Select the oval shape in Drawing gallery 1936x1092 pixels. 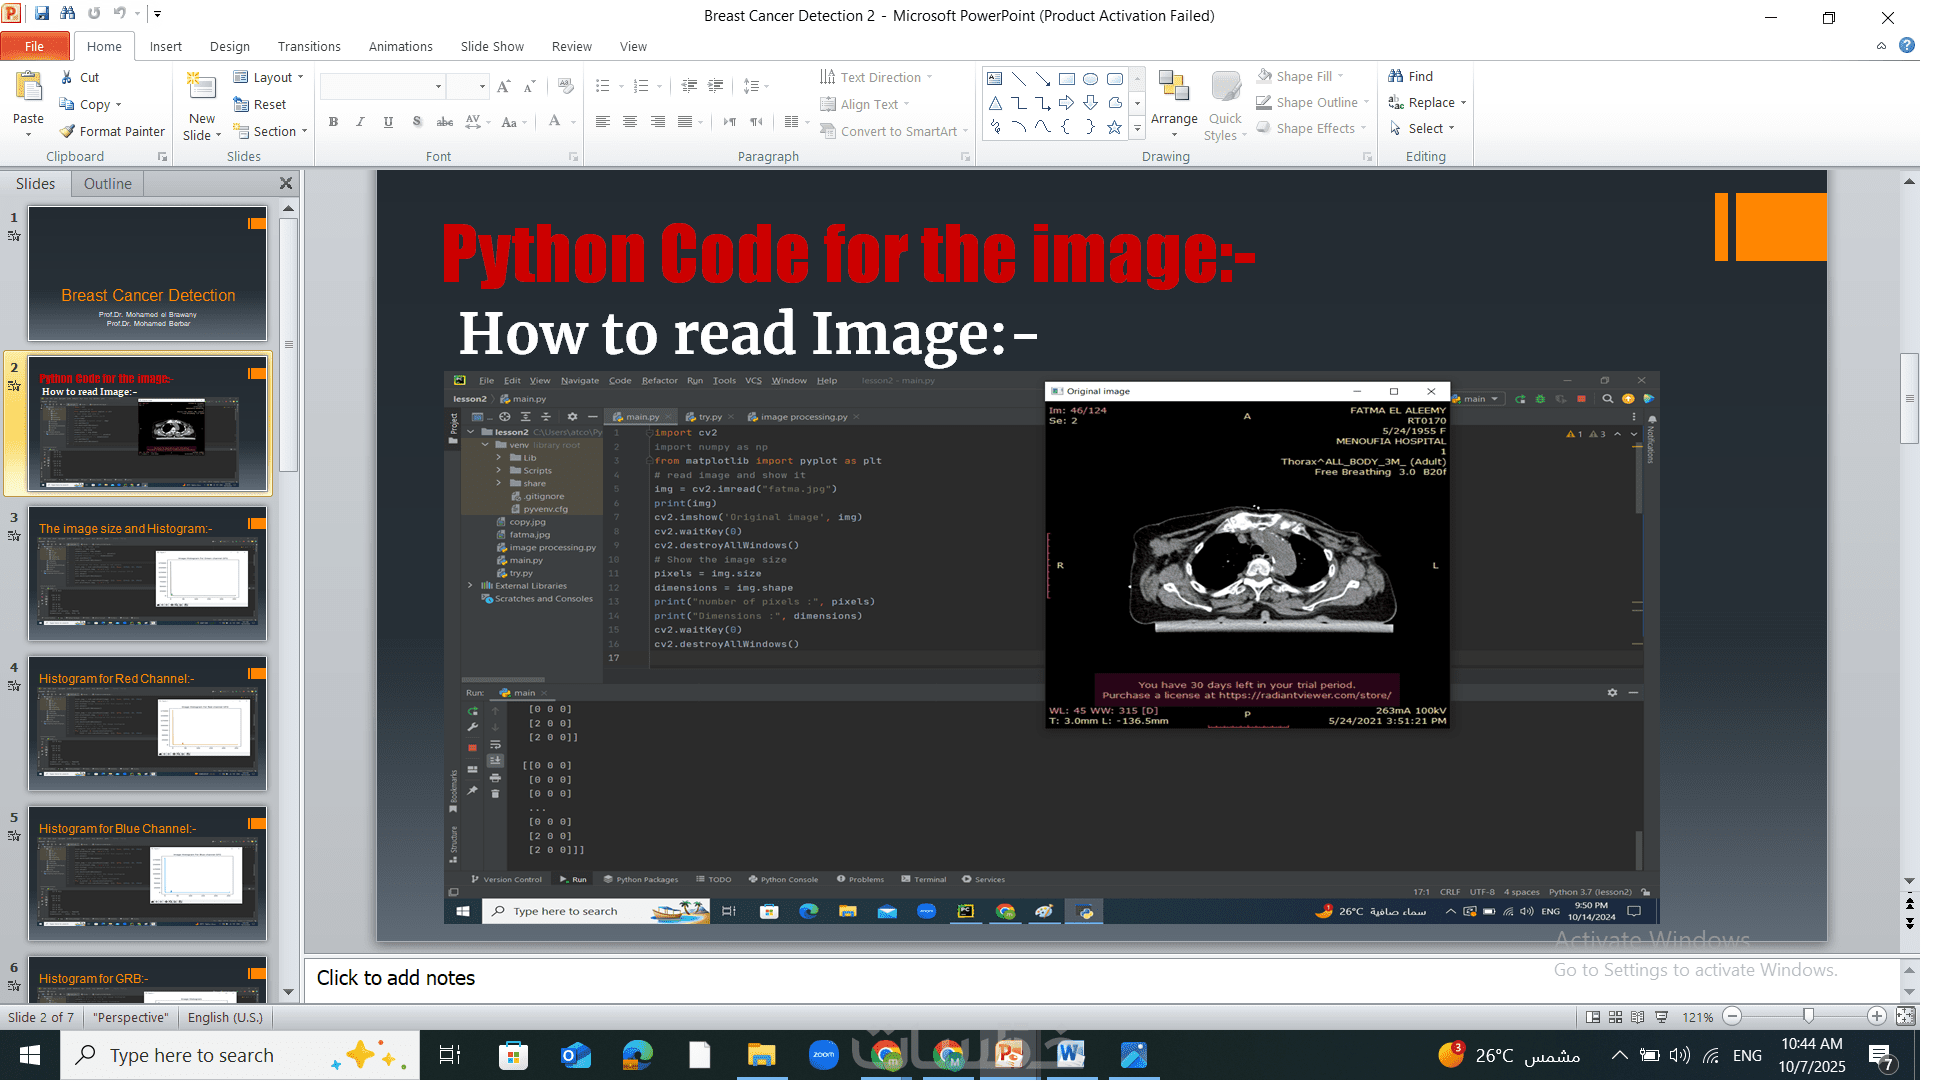pyautogui.click(x=1090, y=79)
